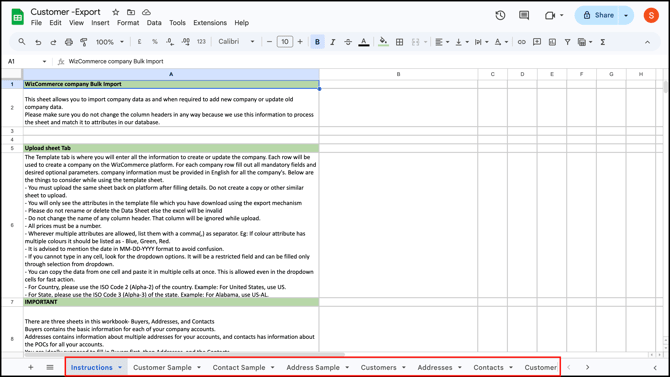
Task: Open horizontal align options
Action: click(x=442, y=42)
